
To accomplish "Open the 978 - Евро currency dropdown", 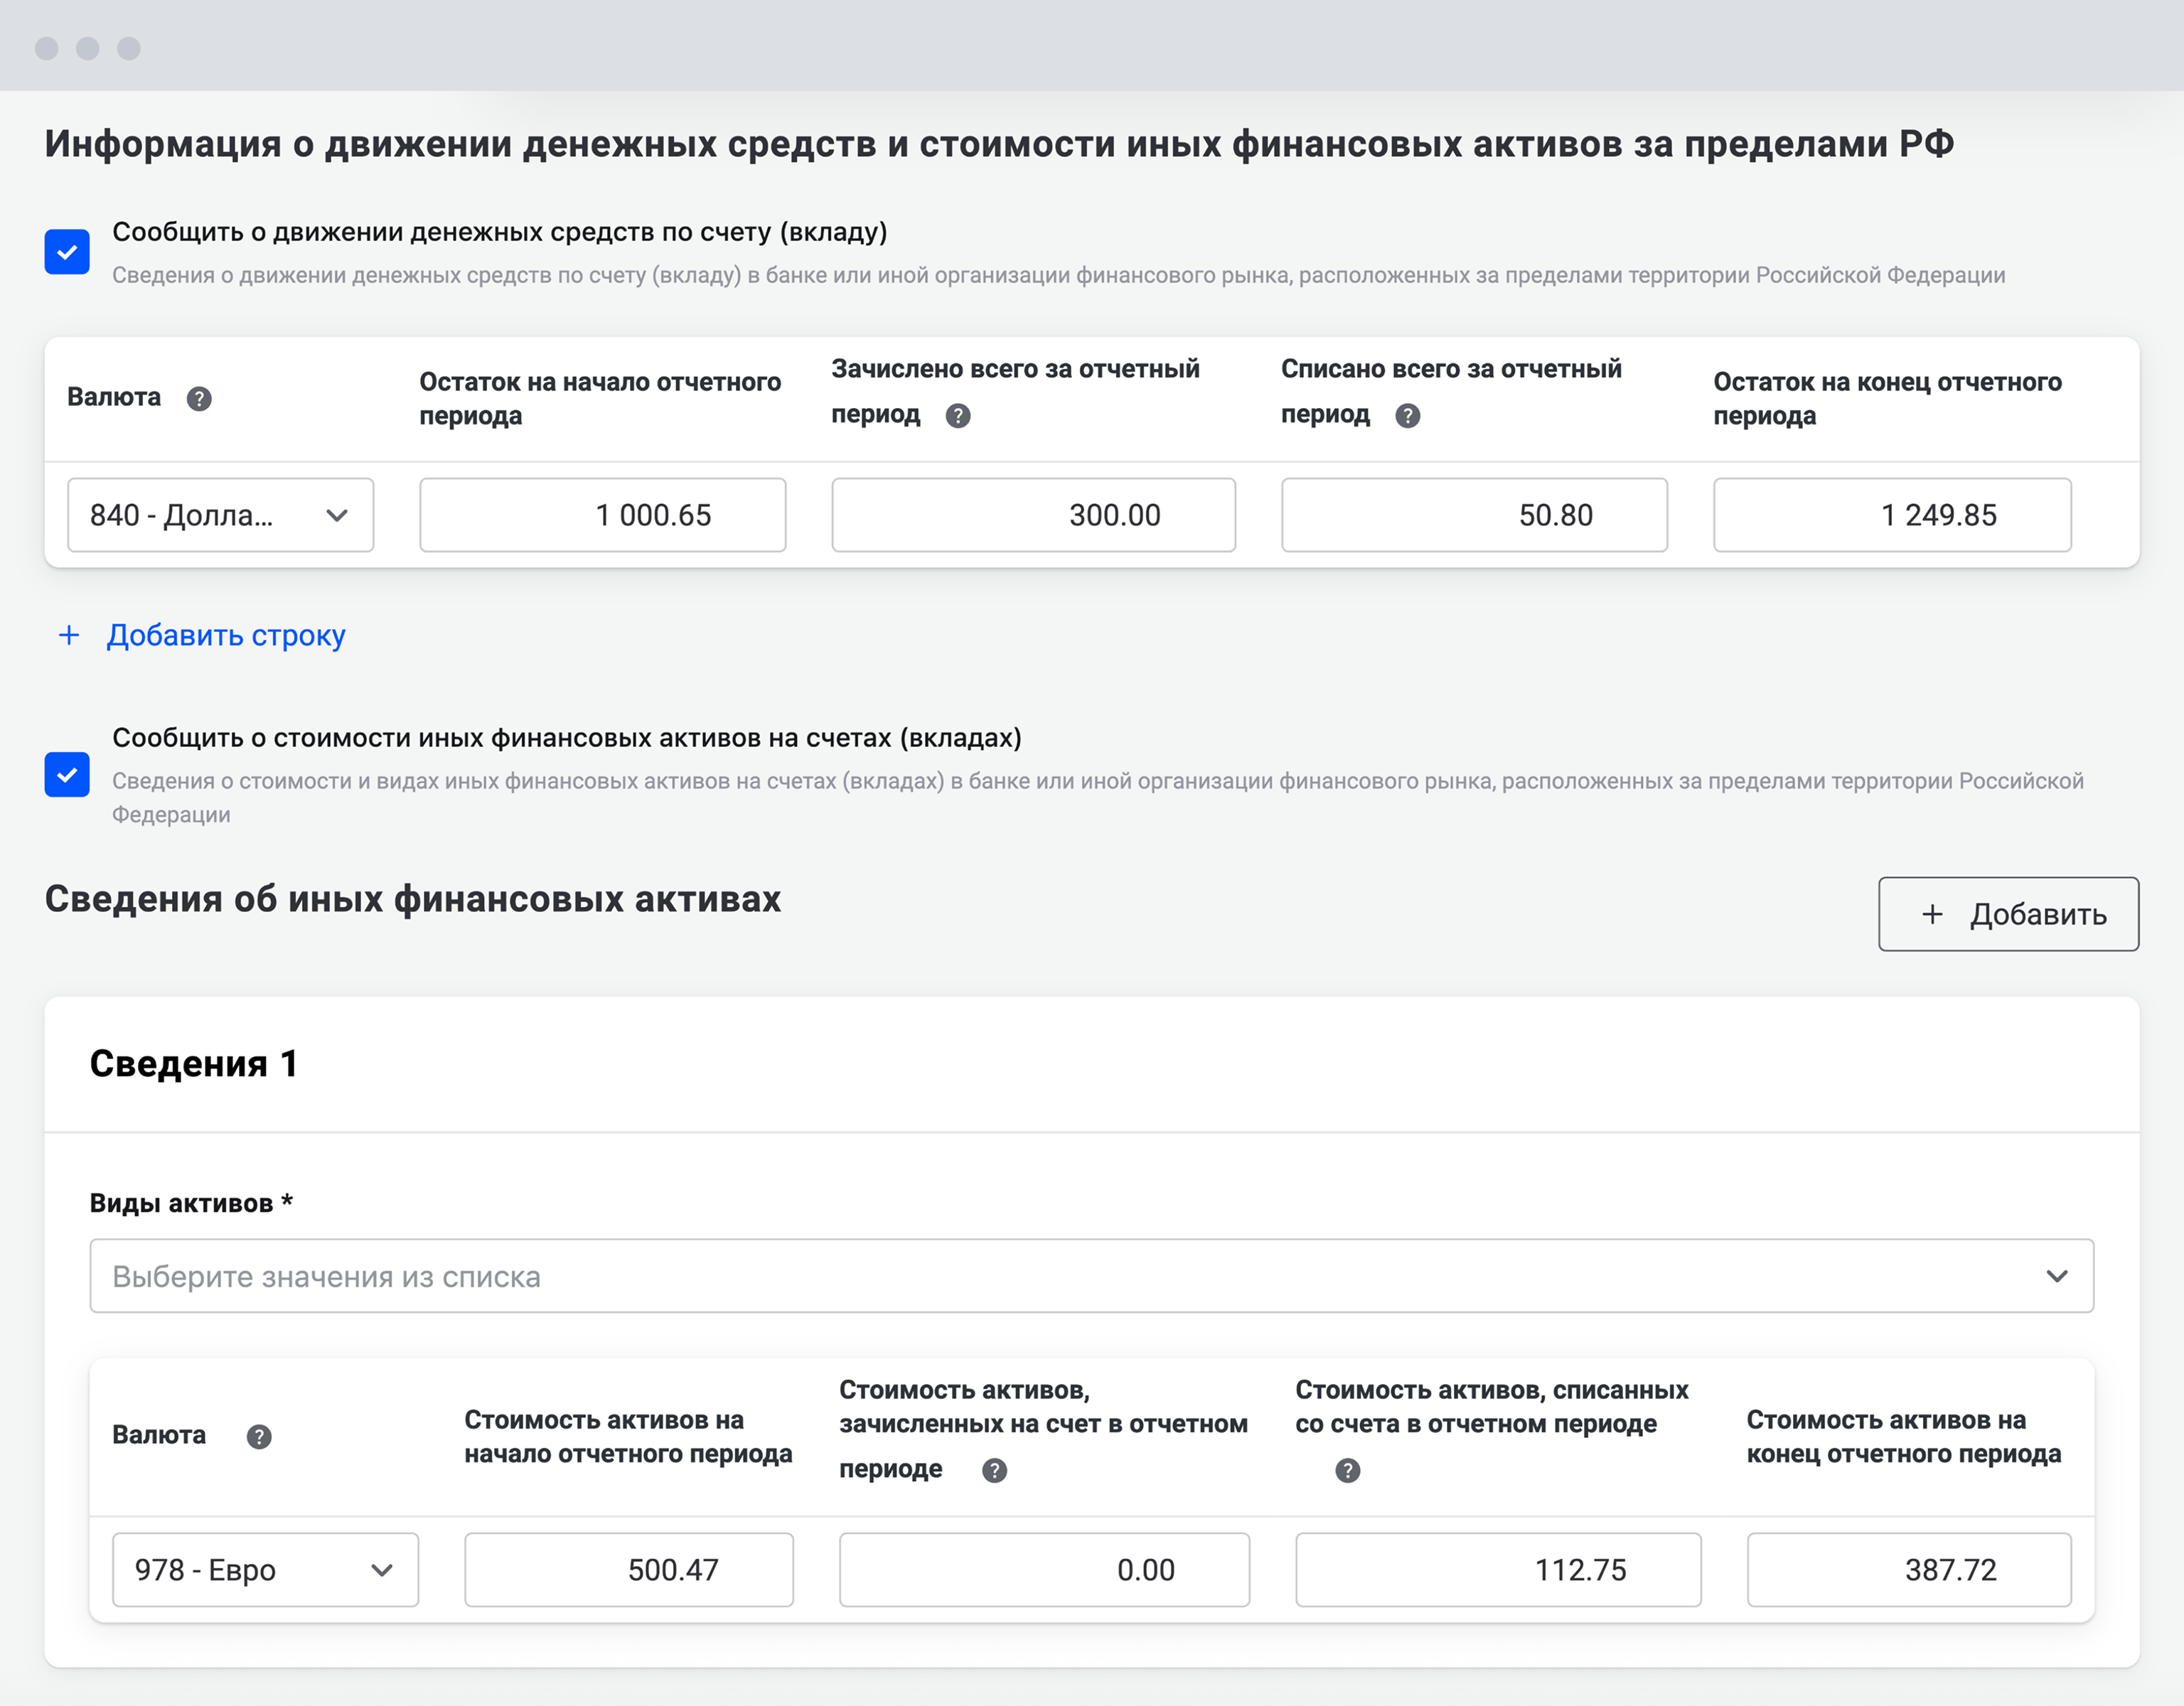I will click(x=265, y=1570).
